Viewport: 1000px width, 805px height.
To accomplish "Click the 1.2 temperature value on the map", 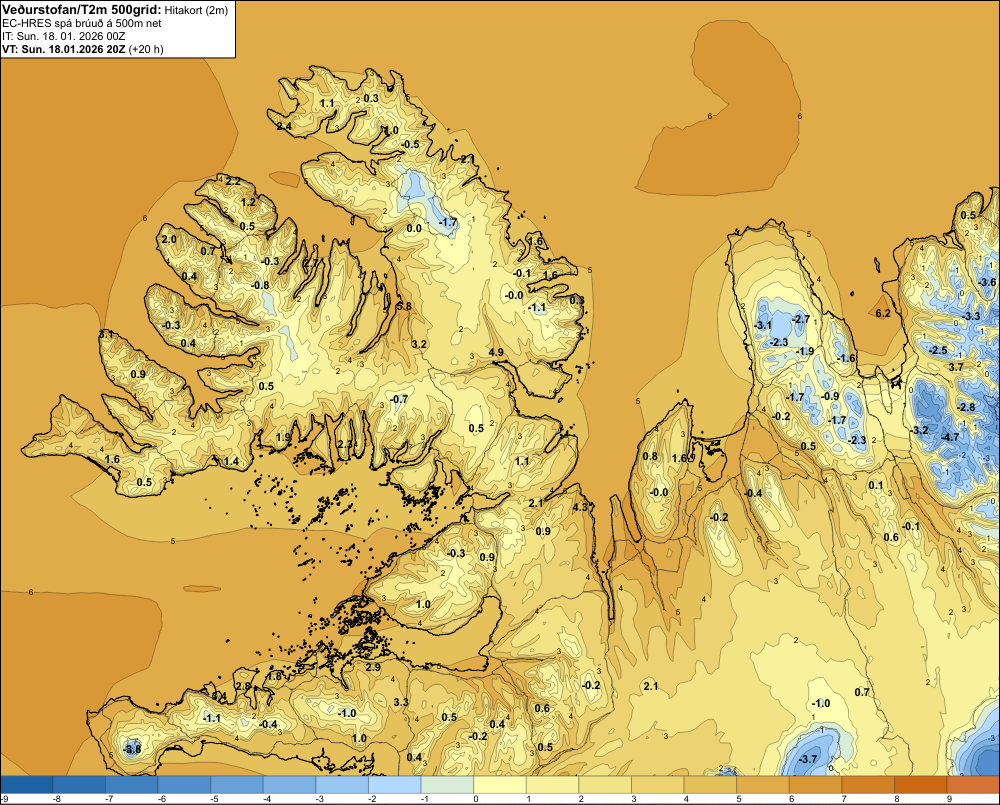I will coord(248,202).
